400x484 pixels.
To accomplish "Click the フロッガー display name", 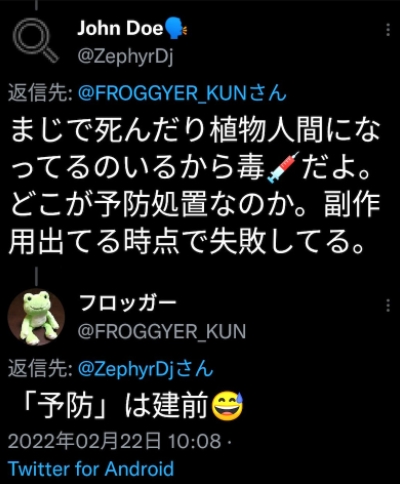I will pyautogui.click(x=128, y=303).
